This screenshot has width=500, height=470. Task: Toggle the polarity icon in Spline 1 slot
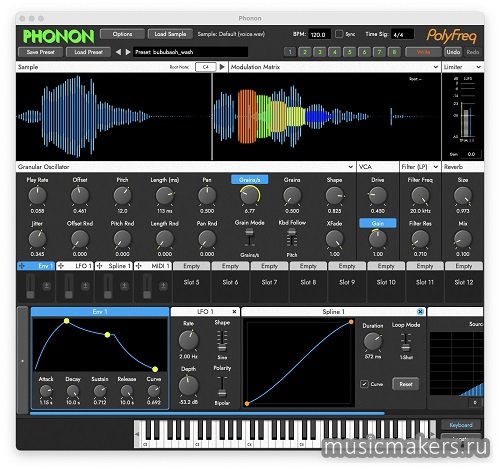pos(124,286)
